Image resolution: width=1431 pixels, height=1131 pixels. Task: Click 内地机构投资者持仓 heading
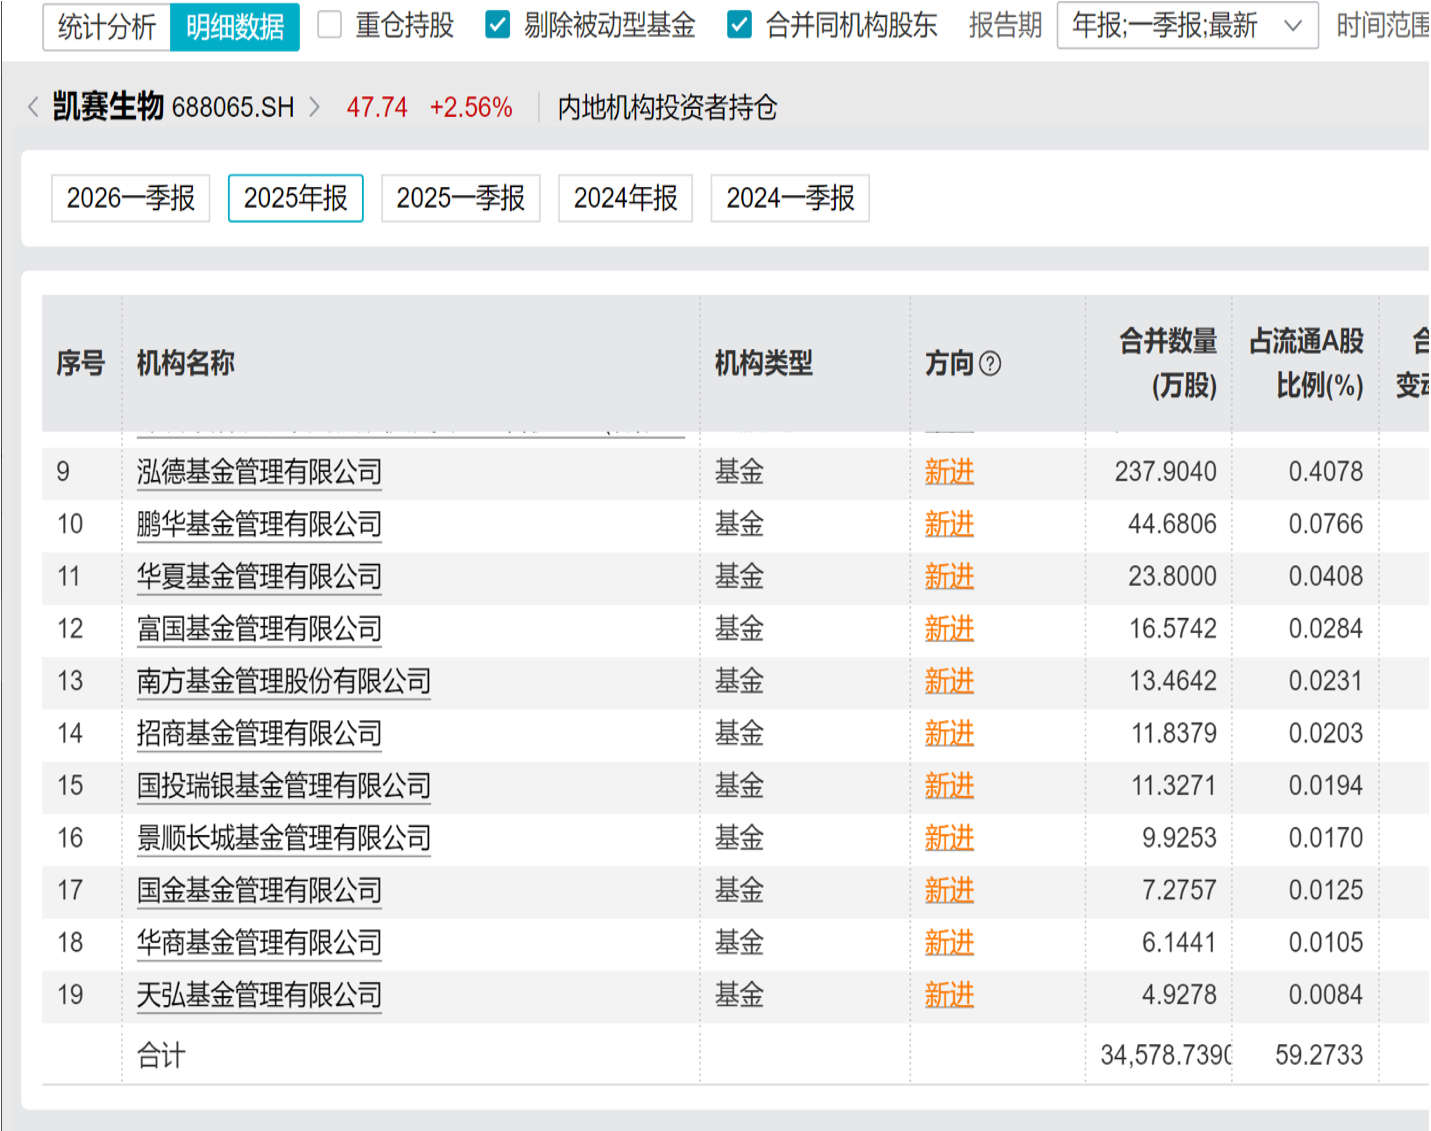667,107
